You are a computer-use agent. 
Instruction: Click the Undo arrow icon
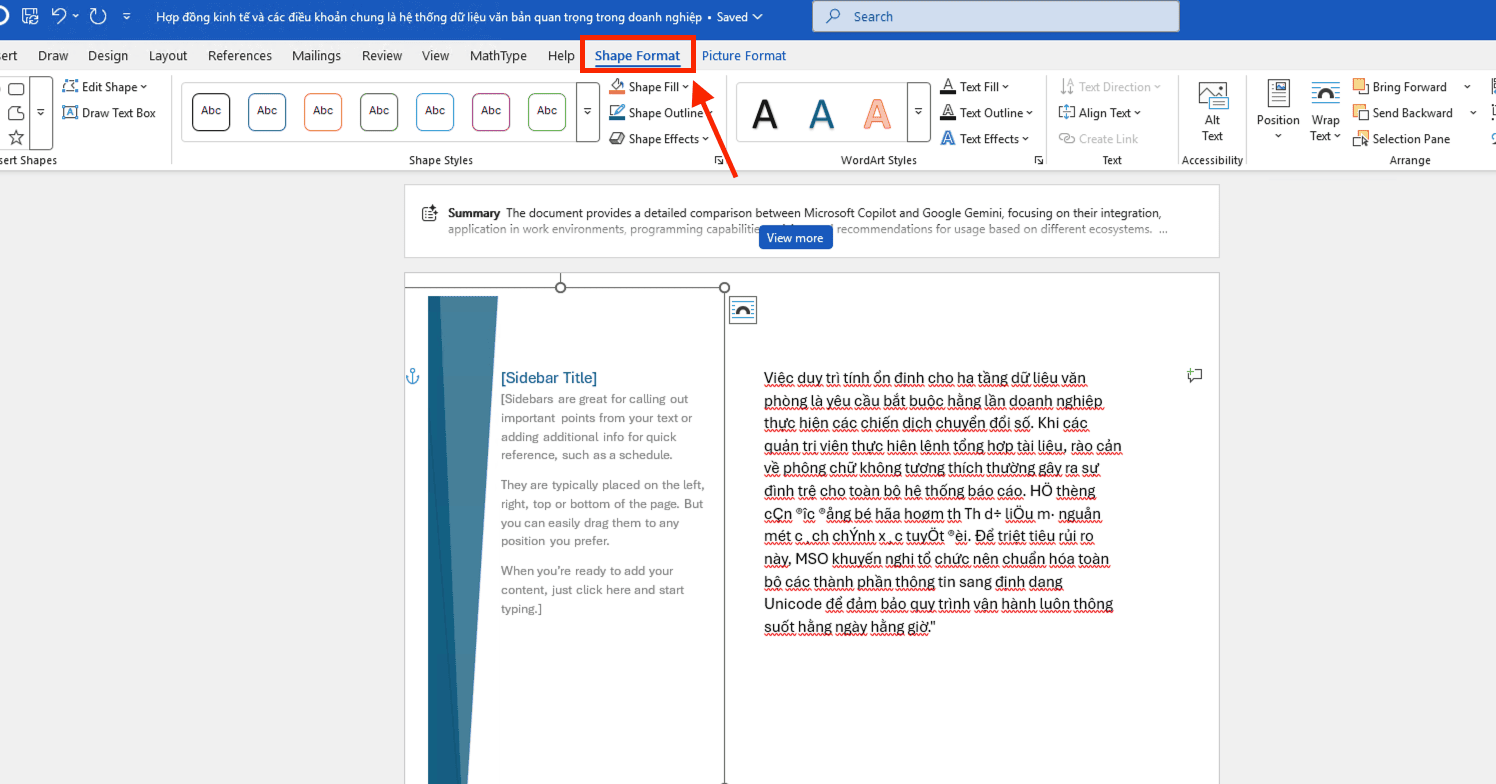pos(59,16)
